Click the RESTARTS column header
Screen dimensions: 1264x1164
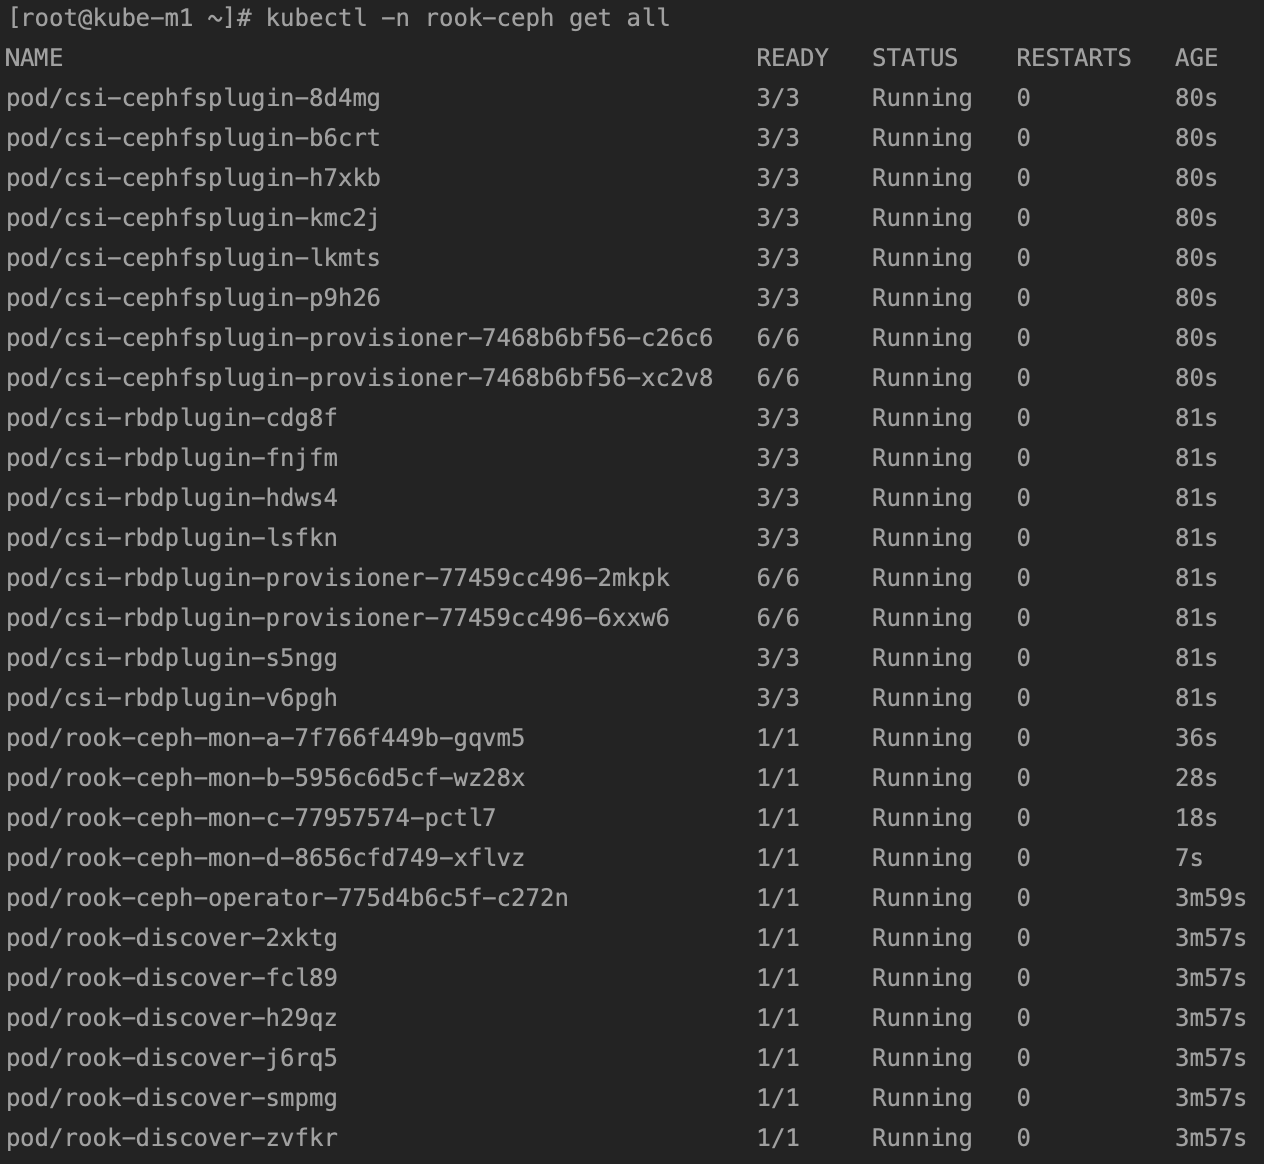1073,58
